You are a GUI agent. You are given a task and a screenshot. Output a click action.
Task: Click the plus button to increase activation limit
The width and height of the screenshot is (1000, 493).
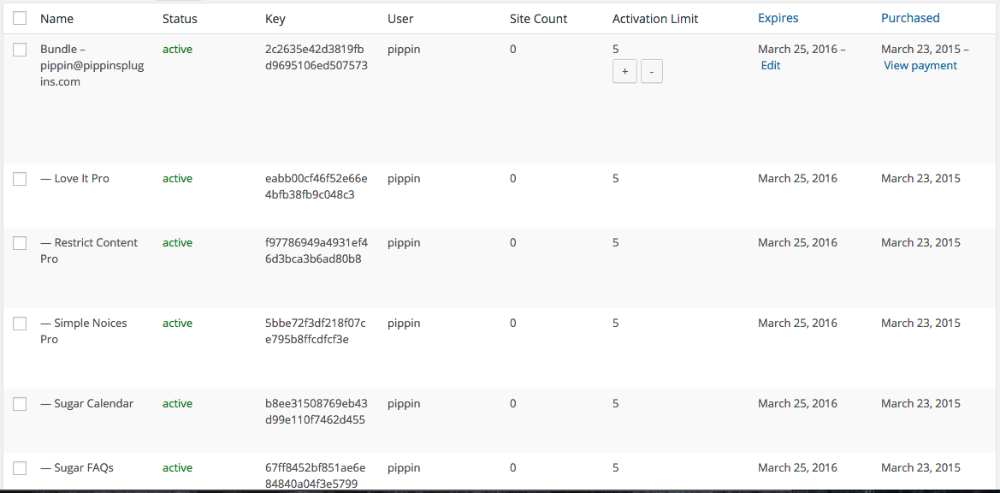624,73
